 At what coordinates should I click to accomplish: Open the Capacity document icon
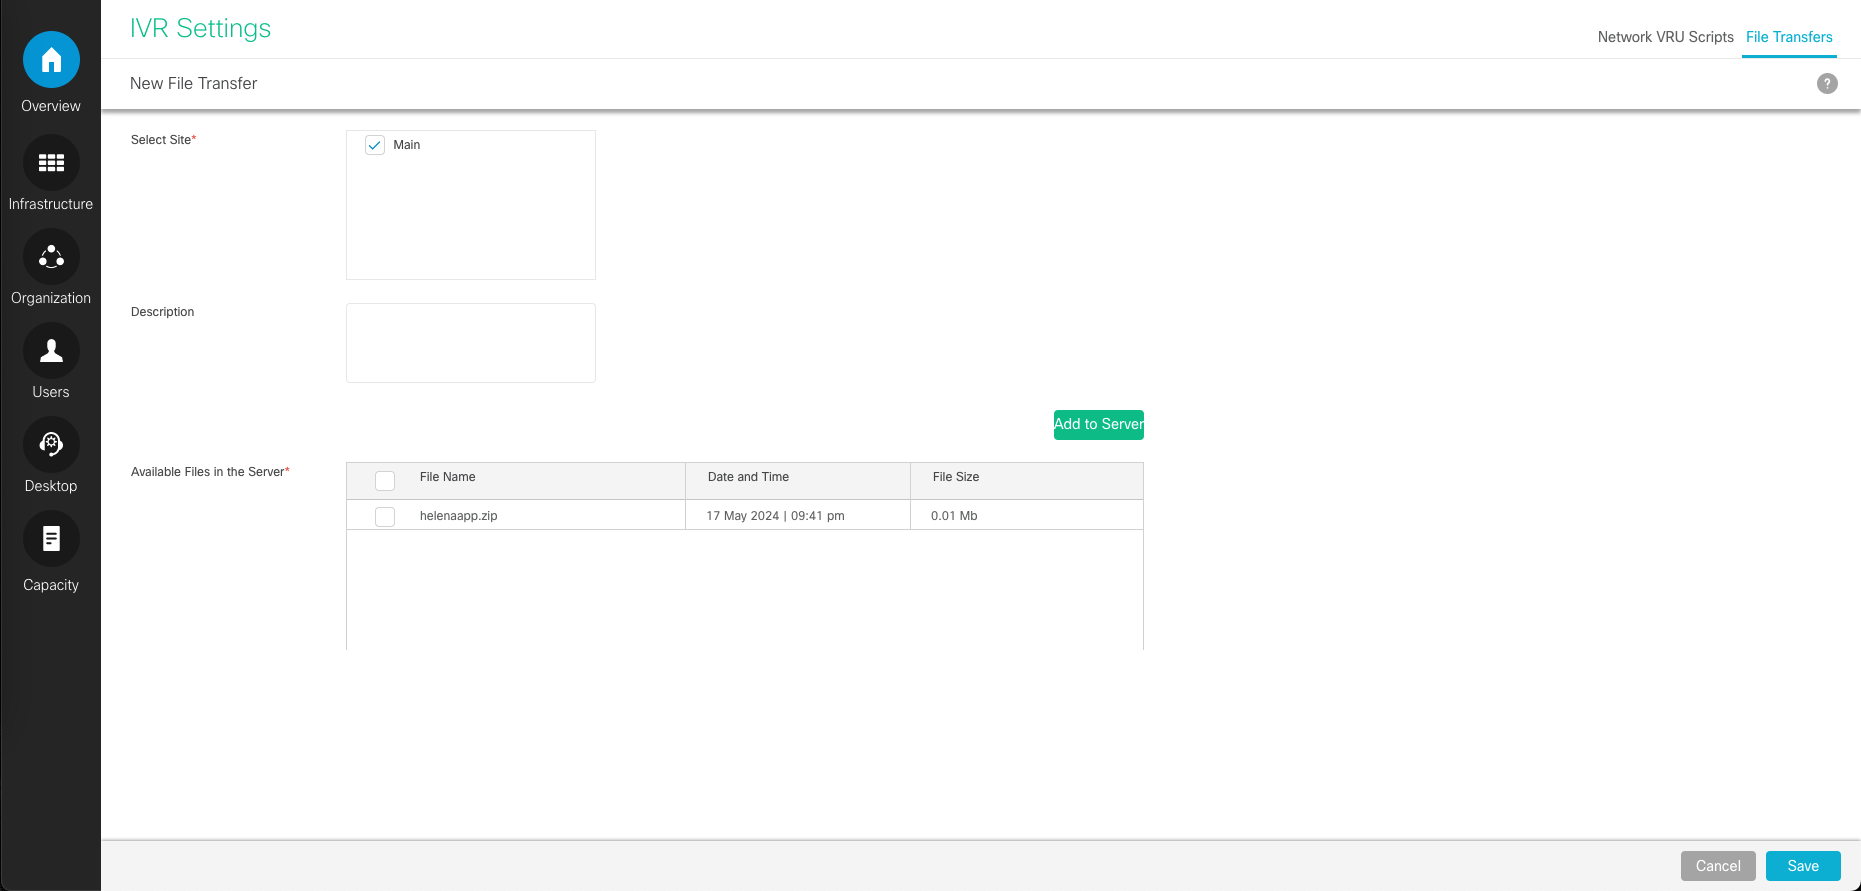click(x=51, y=539)
